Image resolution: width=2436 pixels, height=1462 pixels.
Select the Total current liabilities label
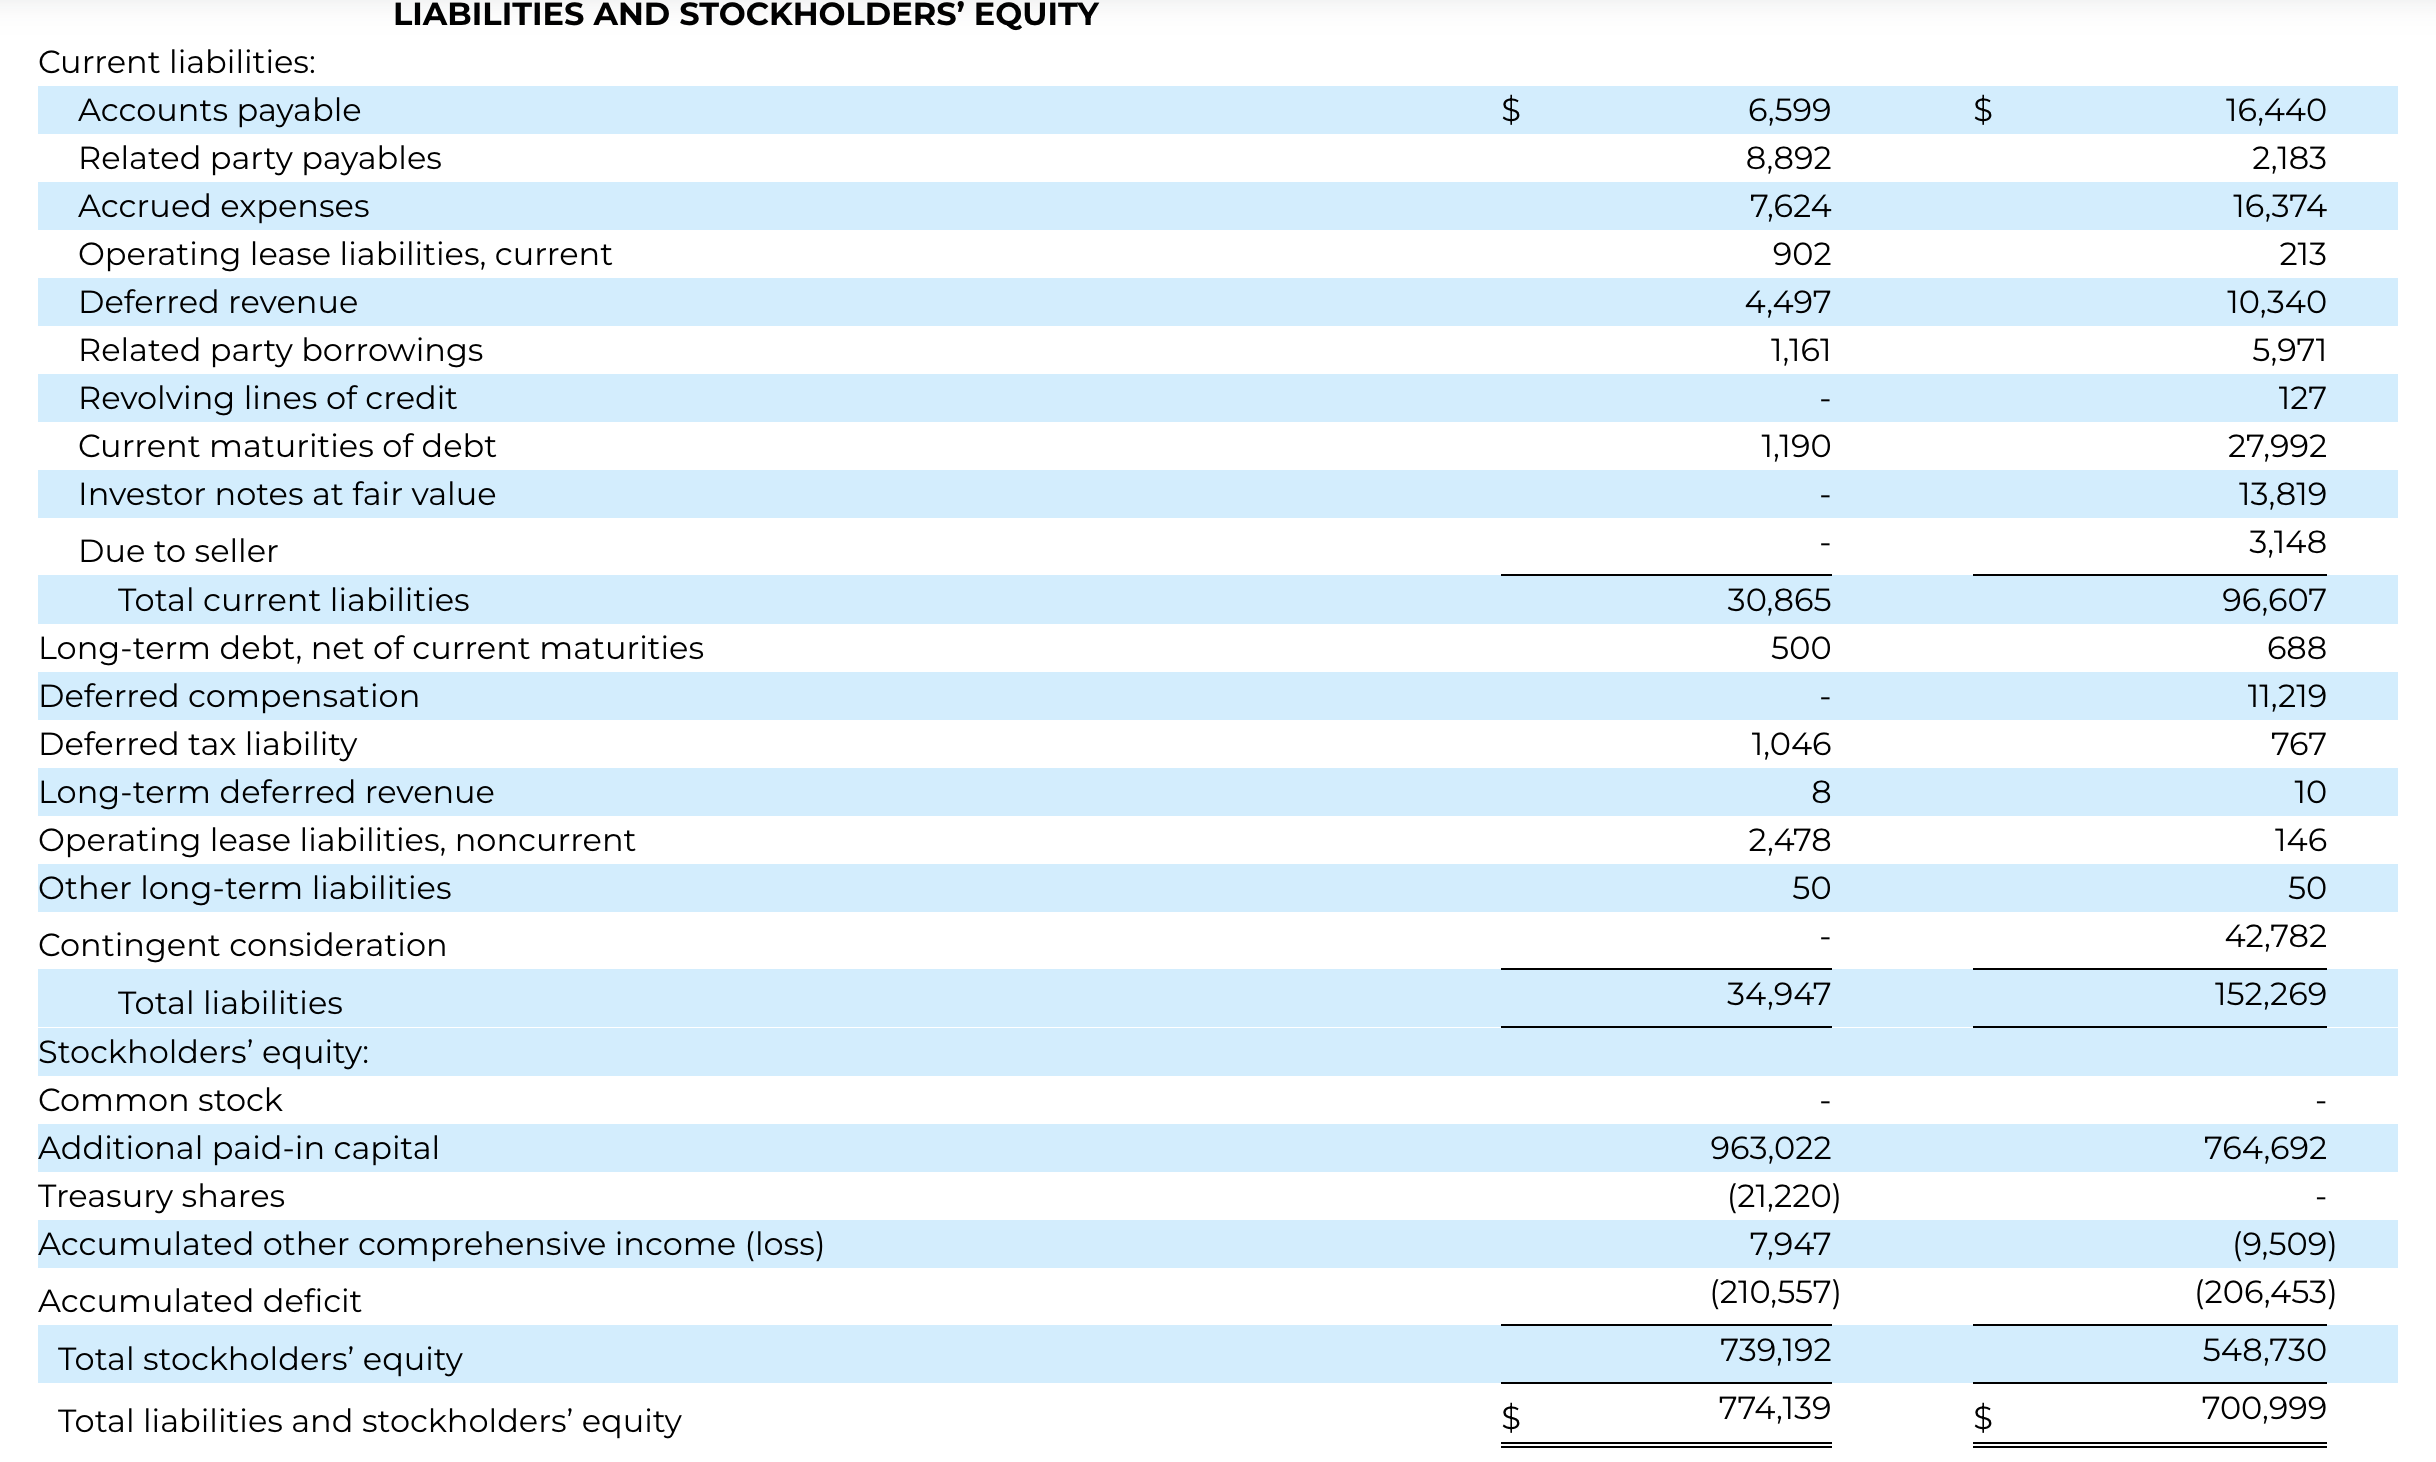coord(293,600)
